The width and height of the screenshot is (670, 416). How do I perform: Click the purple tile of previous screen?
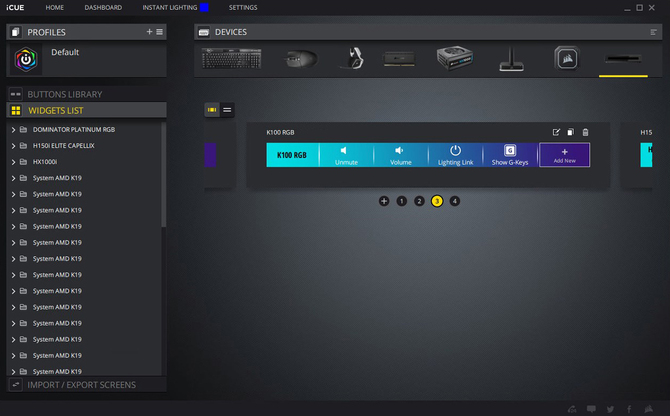coord(210,155)
